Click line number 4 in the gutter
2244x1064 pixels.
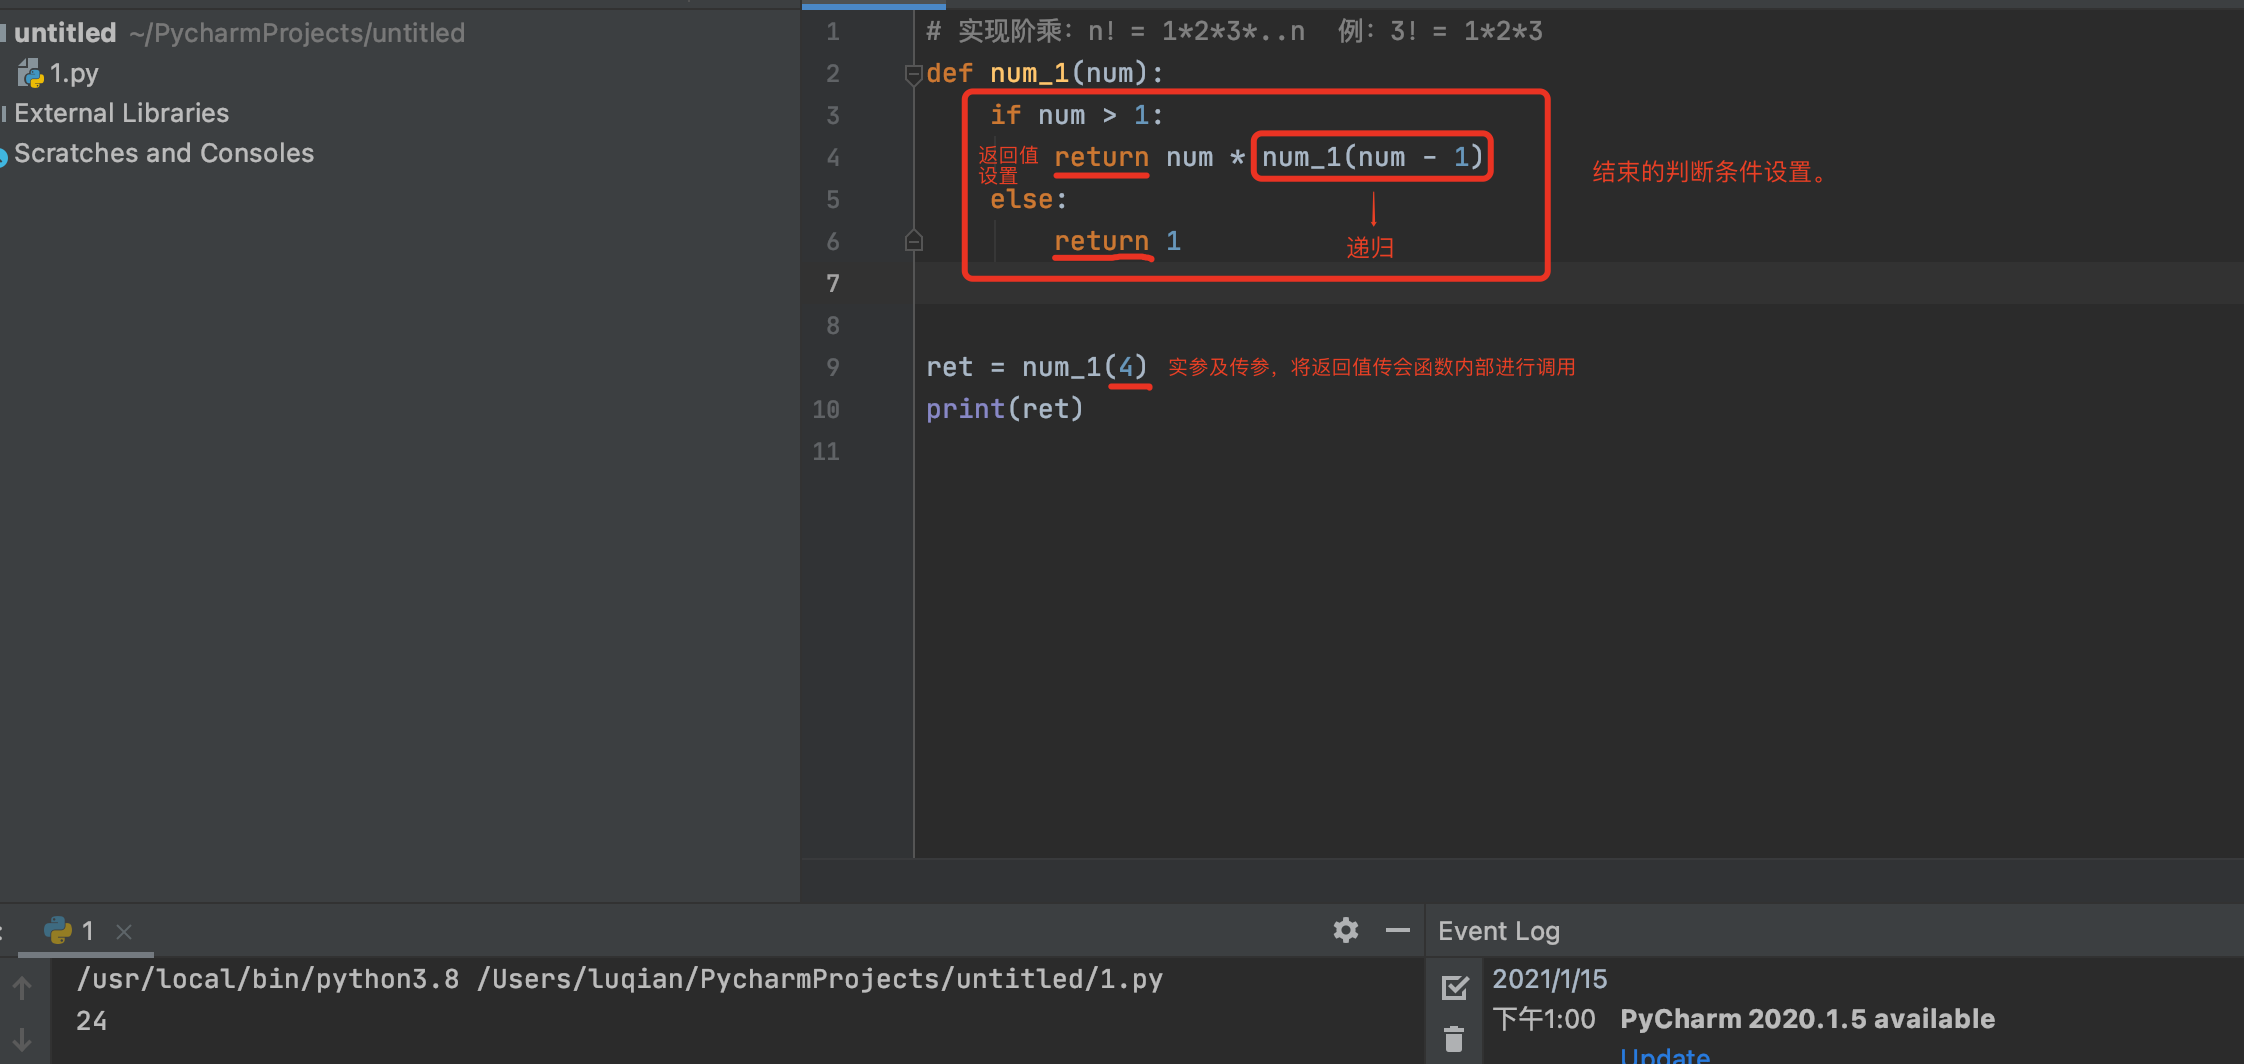[832, 157]
